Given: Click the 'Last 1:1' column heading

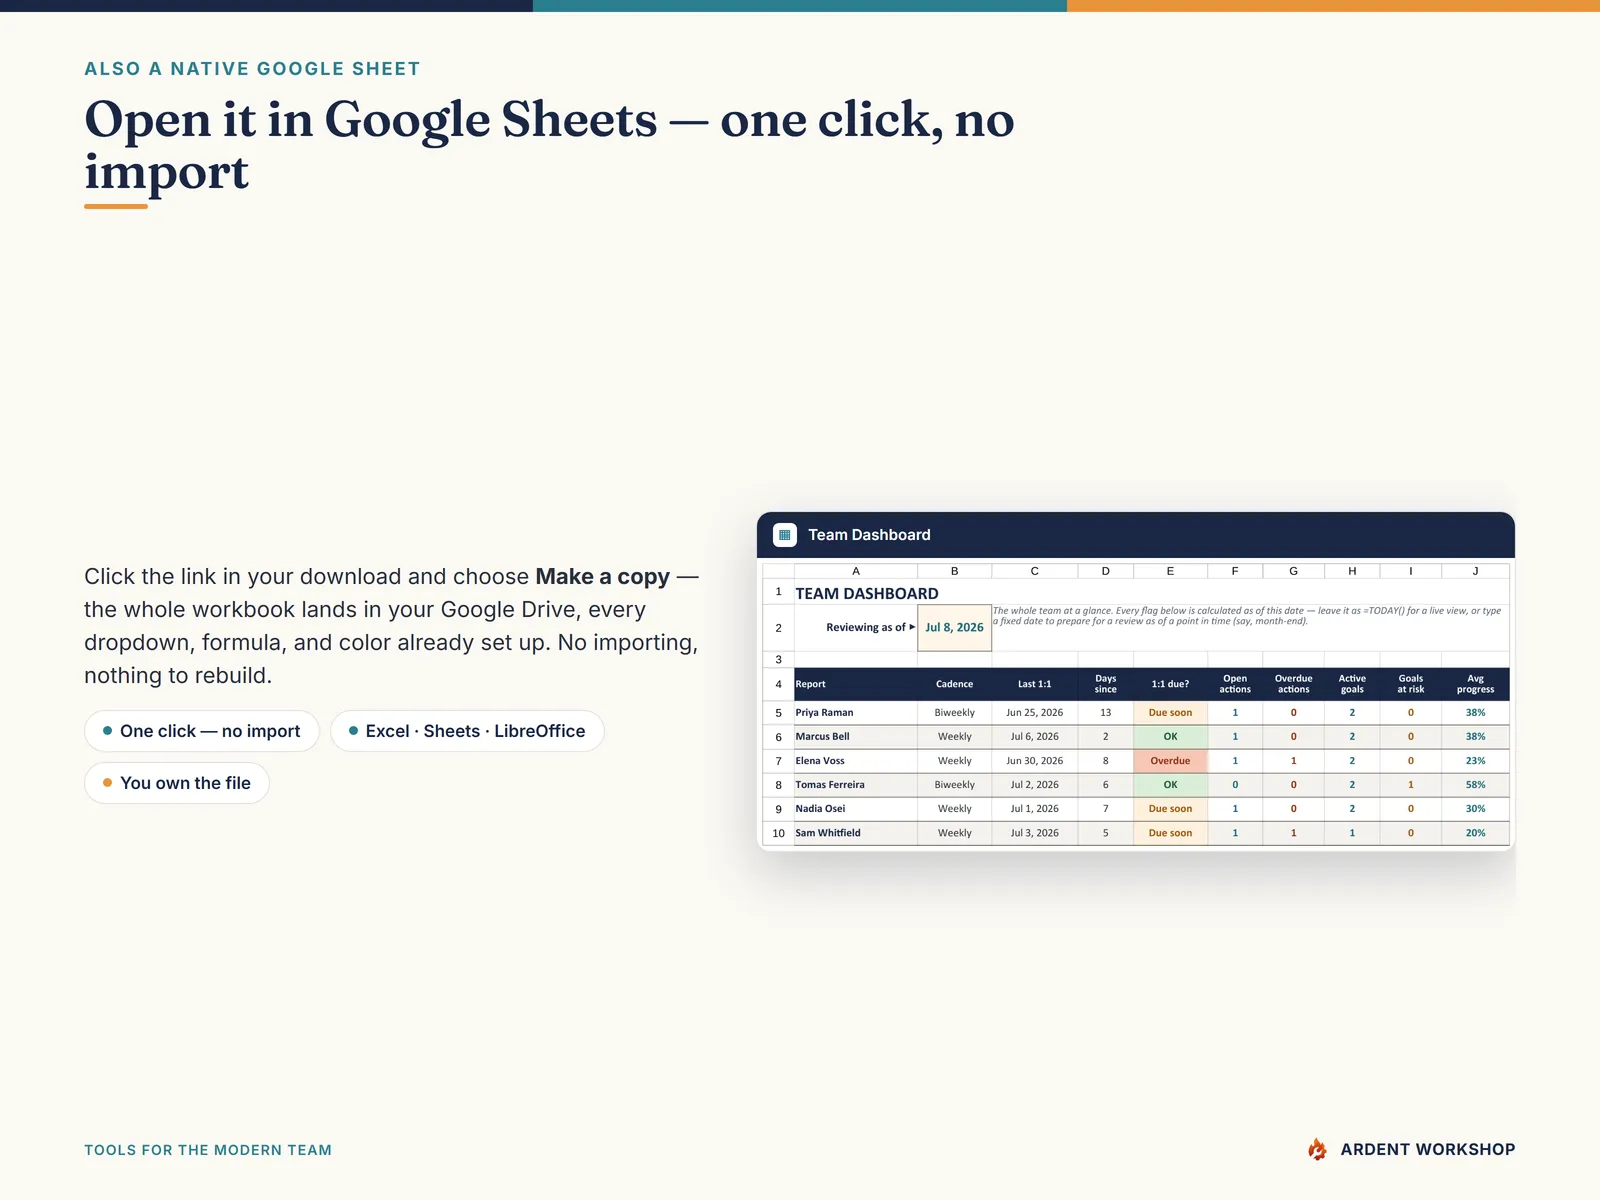Looking at the screenshot, I should coord(1034,684).
